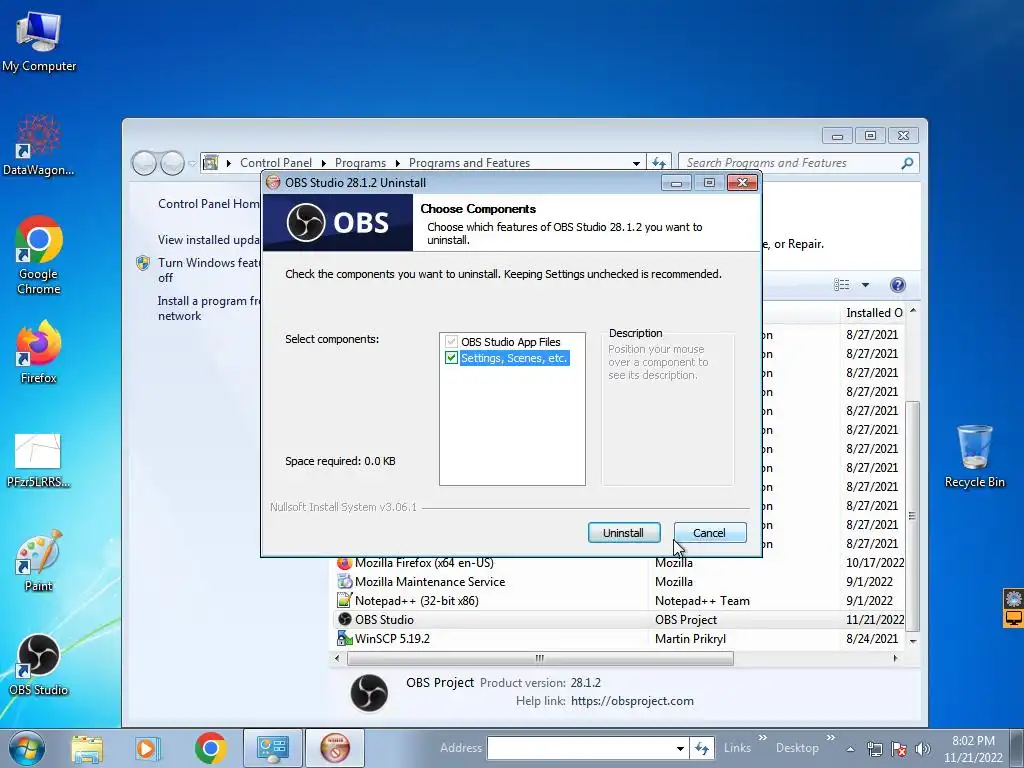1024x768 pixels.
Task: Open the view options dropdown arrow
Action: click(x=865, y=285)
